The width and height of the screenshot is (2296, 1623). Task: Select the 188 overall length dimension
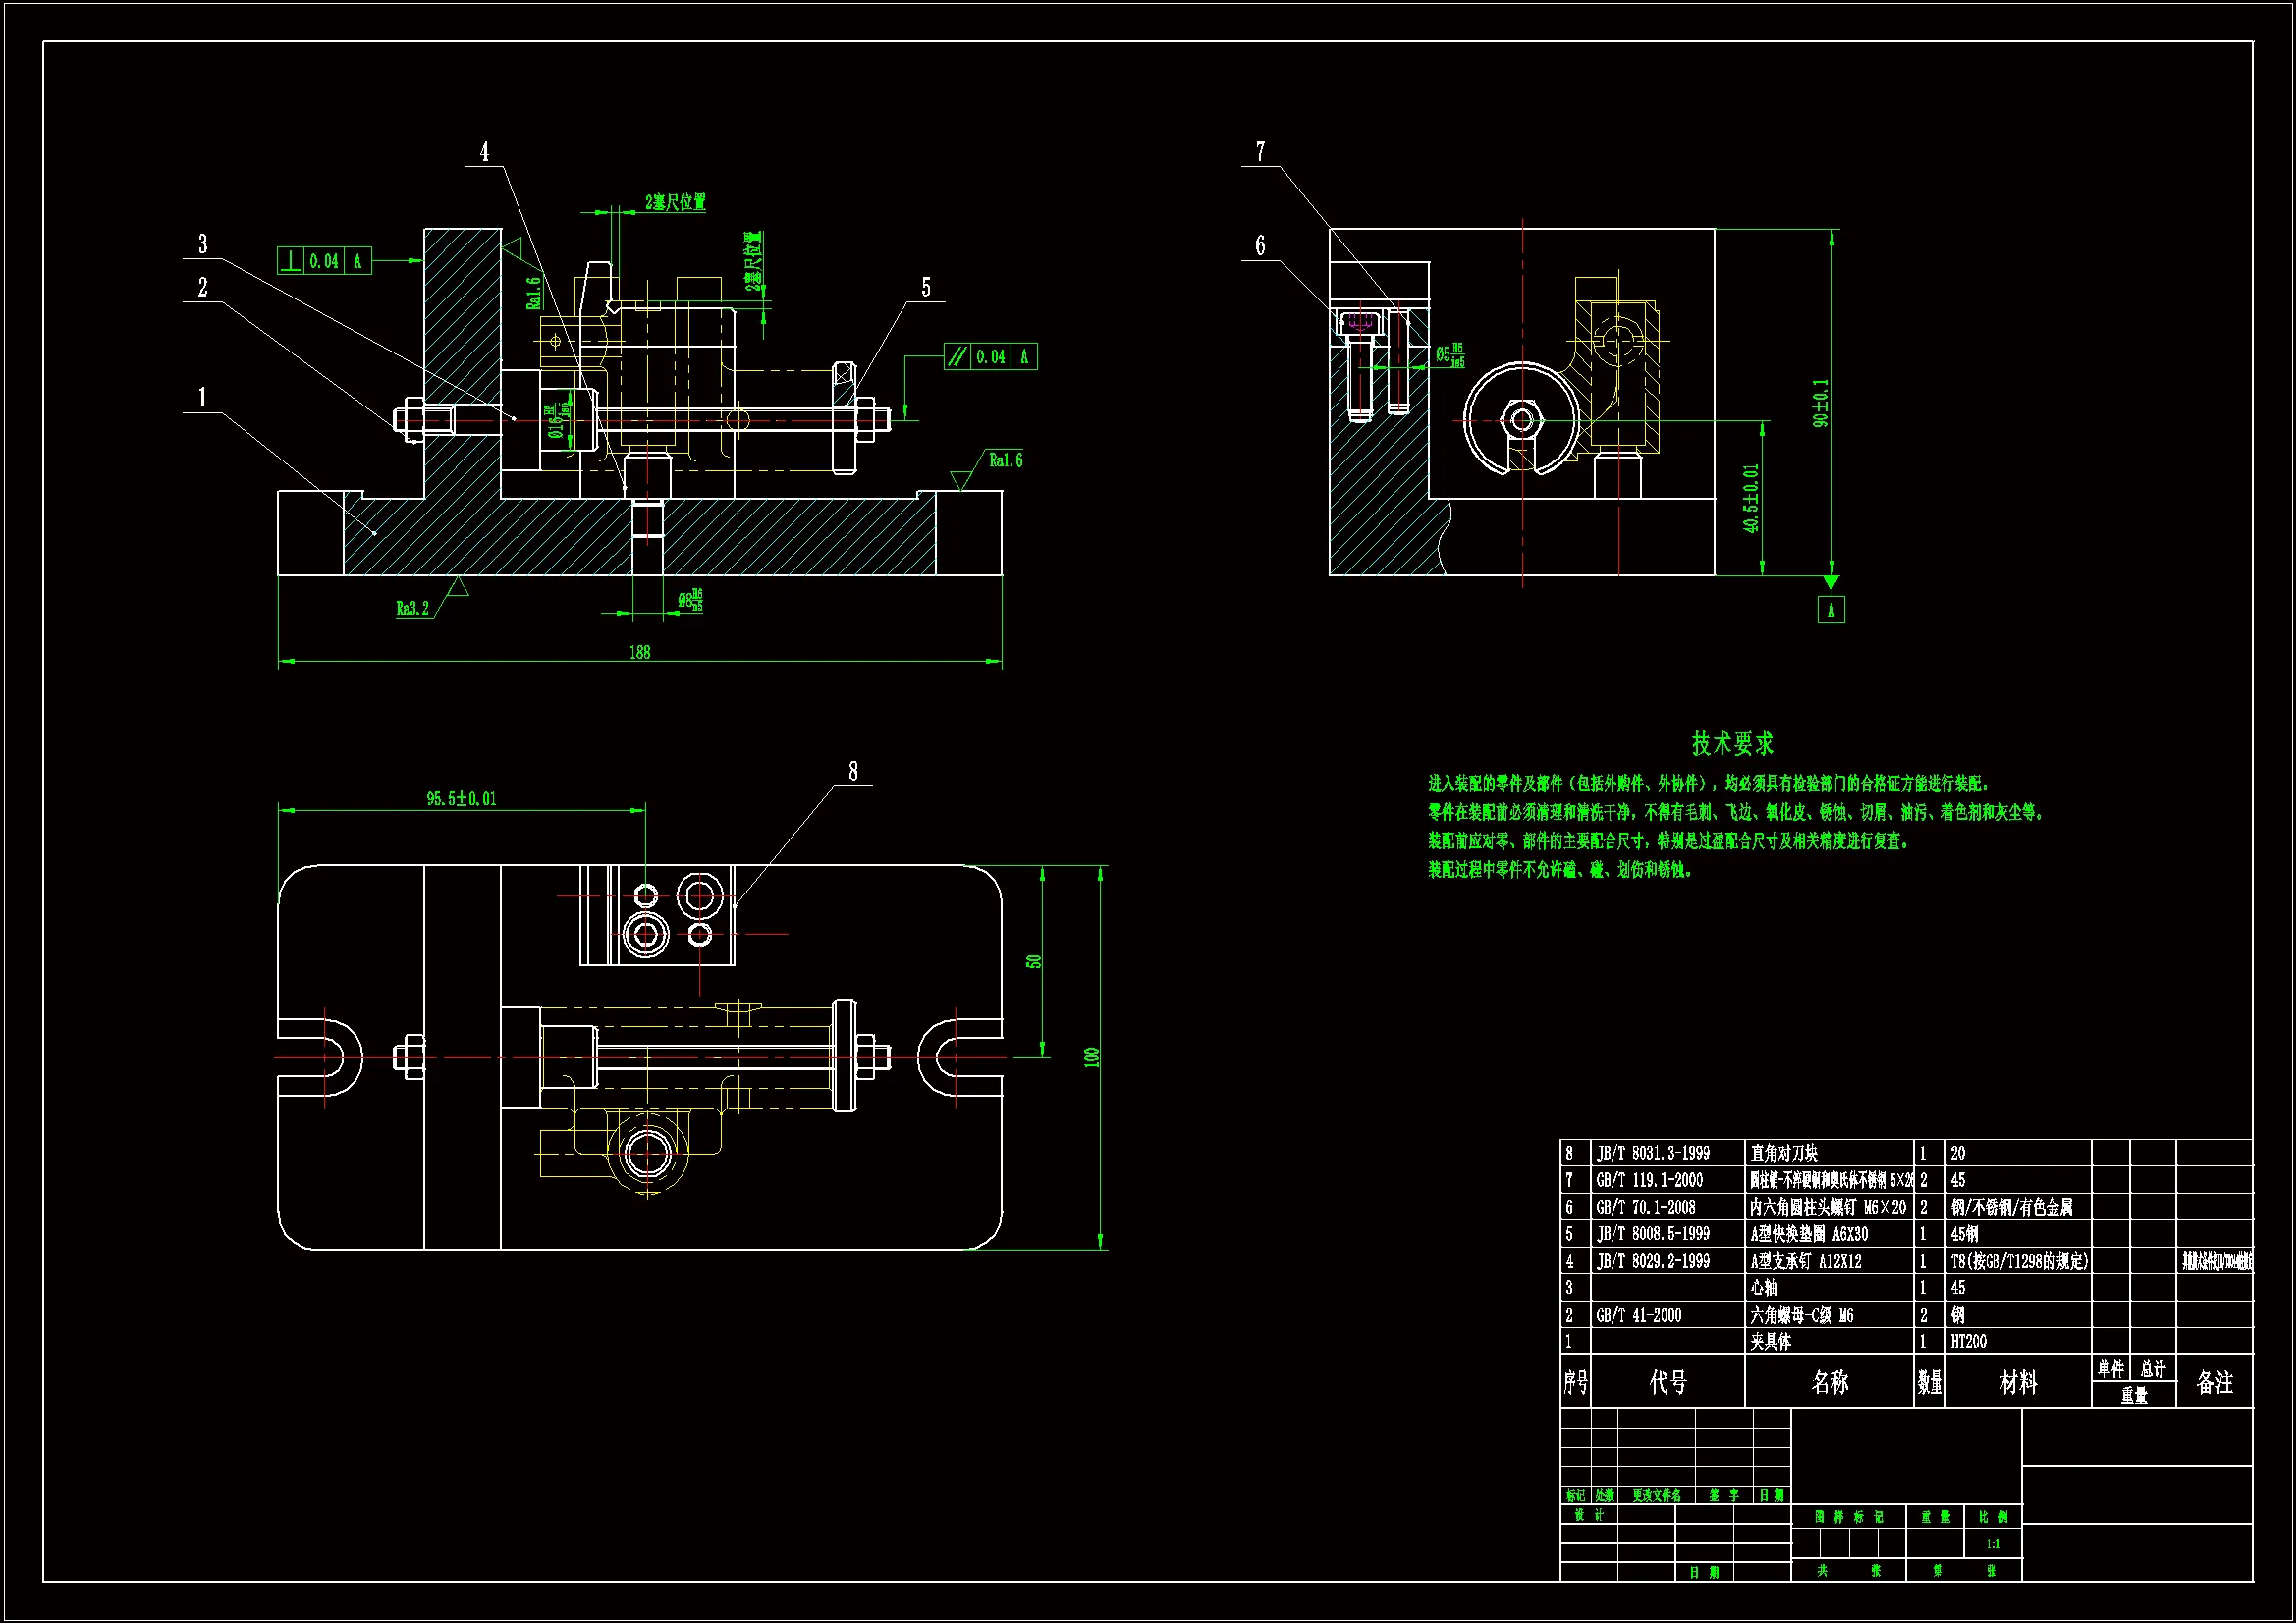[x=639, y=652]
